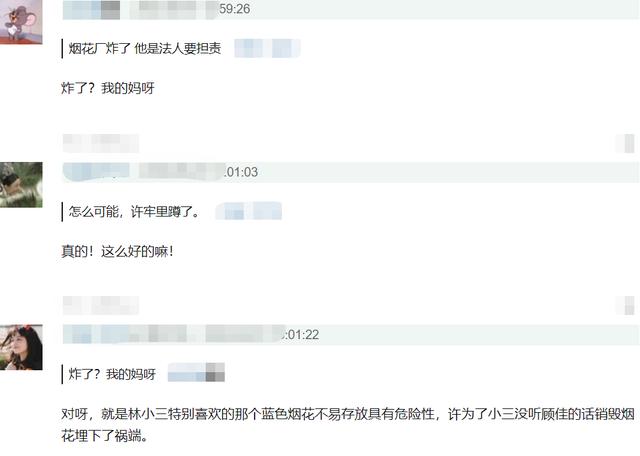The height and width of the screenshot is (456, 640).
Task: Open the avatar beside the 01:03 post
Action: click(x=21, y=185)
